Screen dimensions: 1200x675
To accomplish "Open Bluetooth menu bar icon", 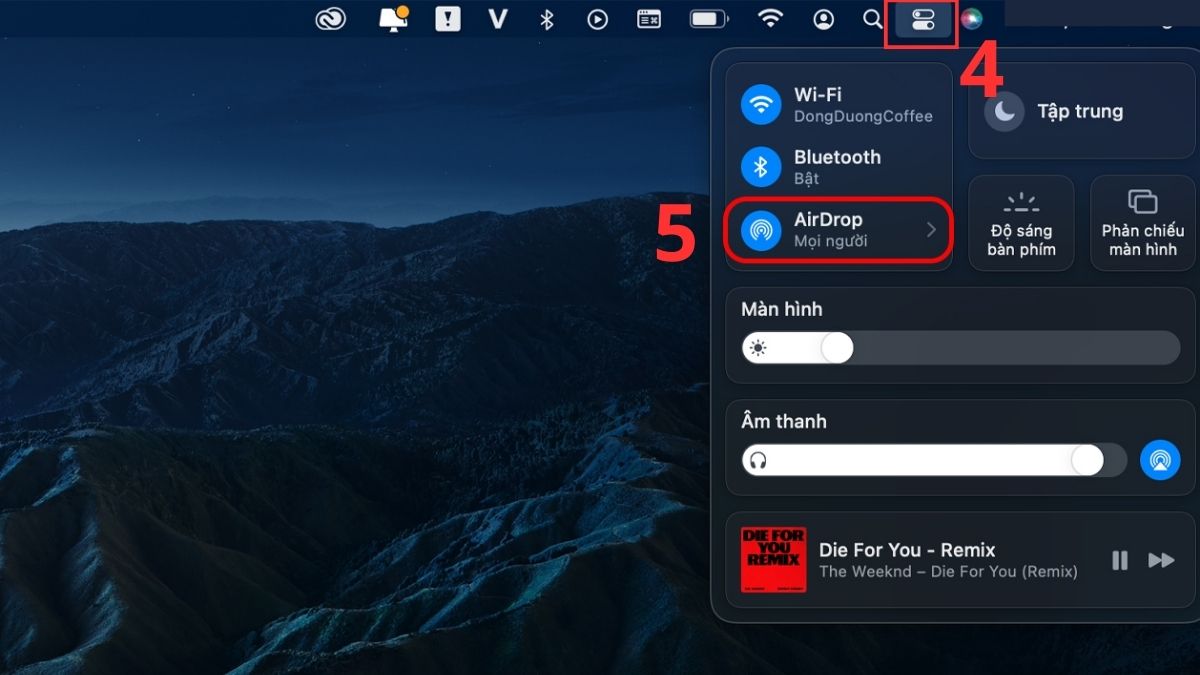I will click(x=546, y=19).
